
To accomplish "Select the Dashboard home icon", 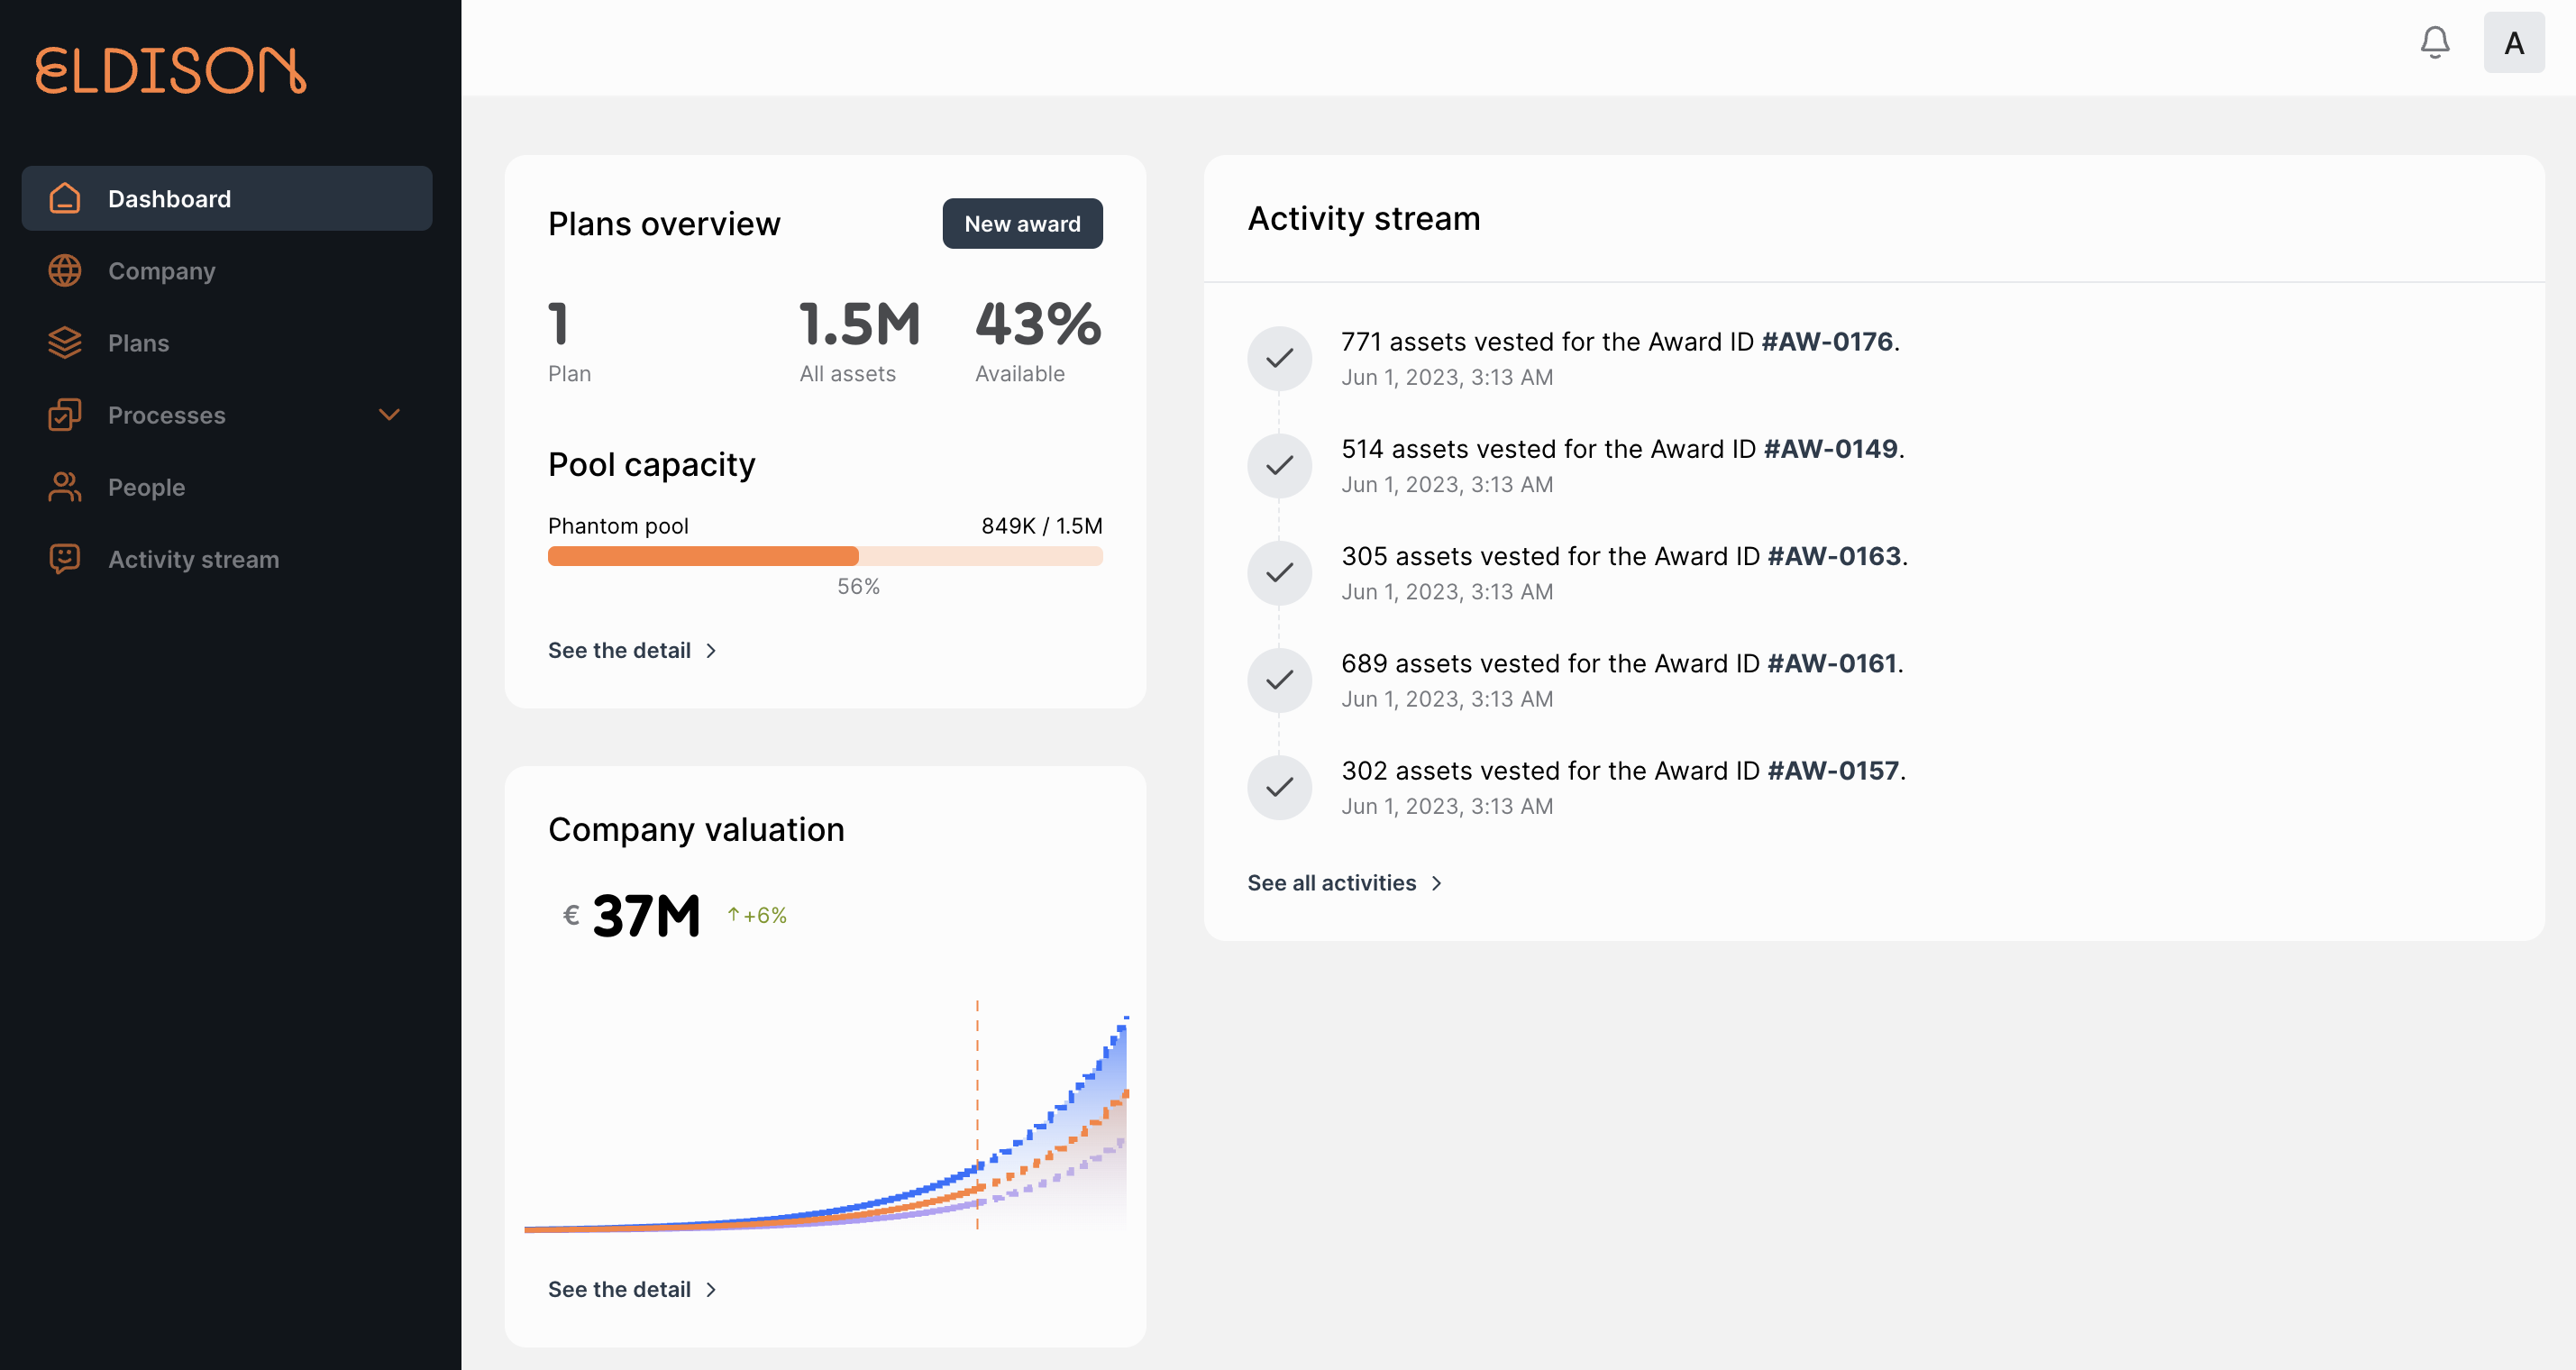I will coord(64,198).
